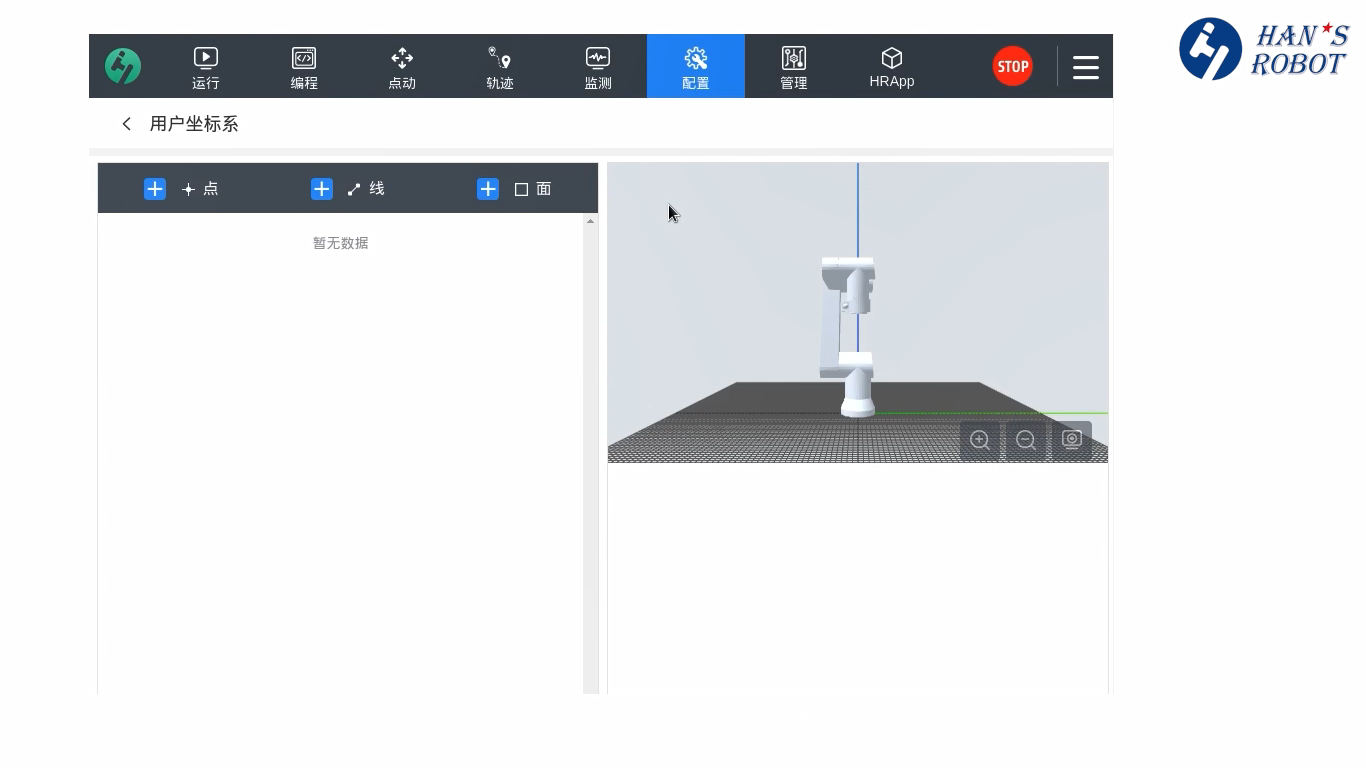Click the 用户坐标系 page title
The image size is (1366, 768).
tap(194, 124)
